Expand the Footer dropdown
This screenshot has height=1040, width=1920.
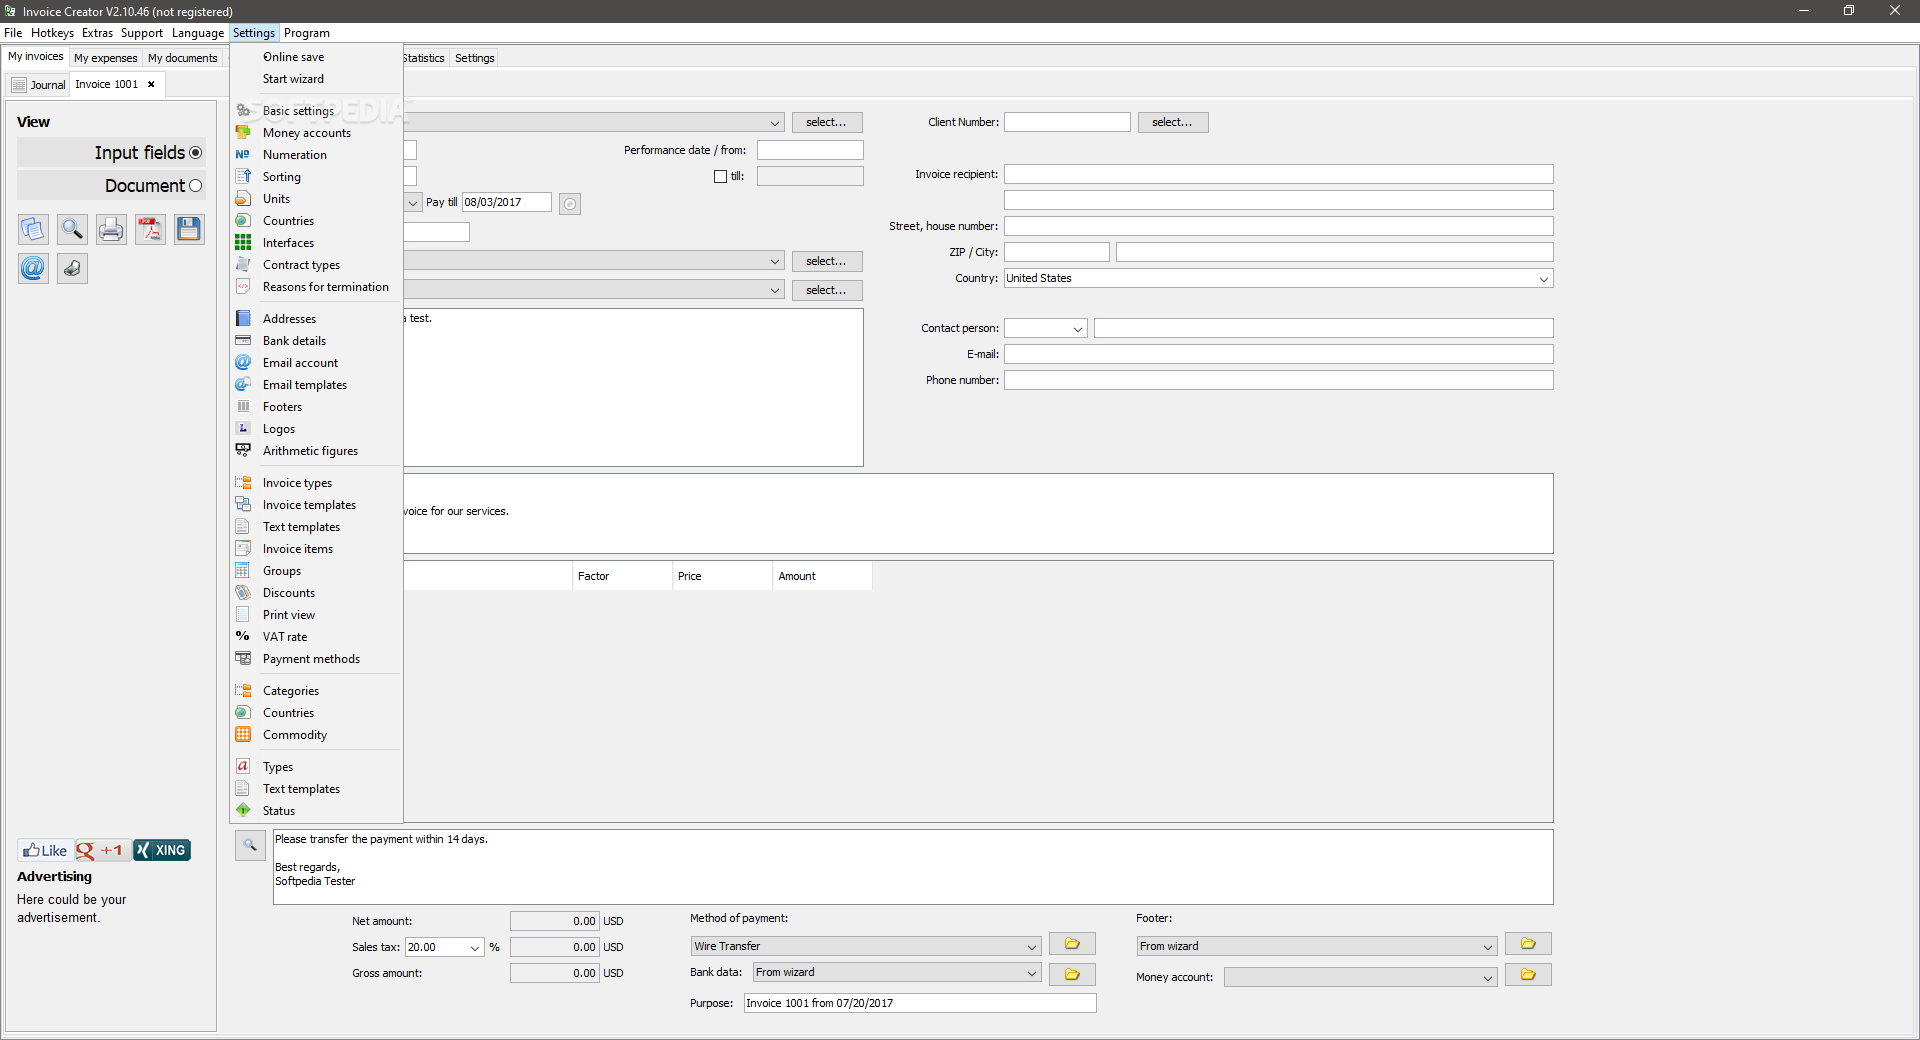[x=1488, y=947]
